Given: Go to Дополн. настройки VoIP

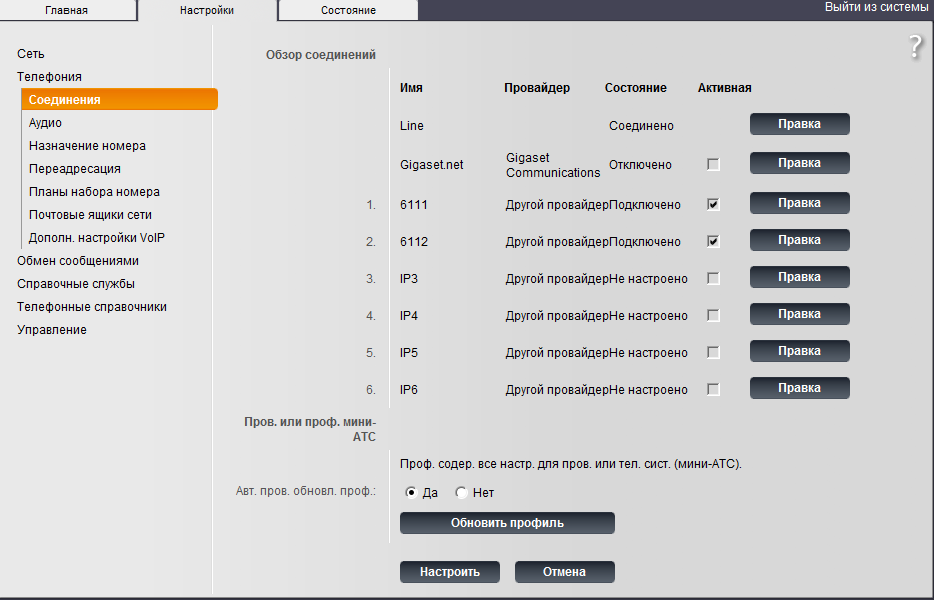Looking at the screenshot, I should [96, 238].
